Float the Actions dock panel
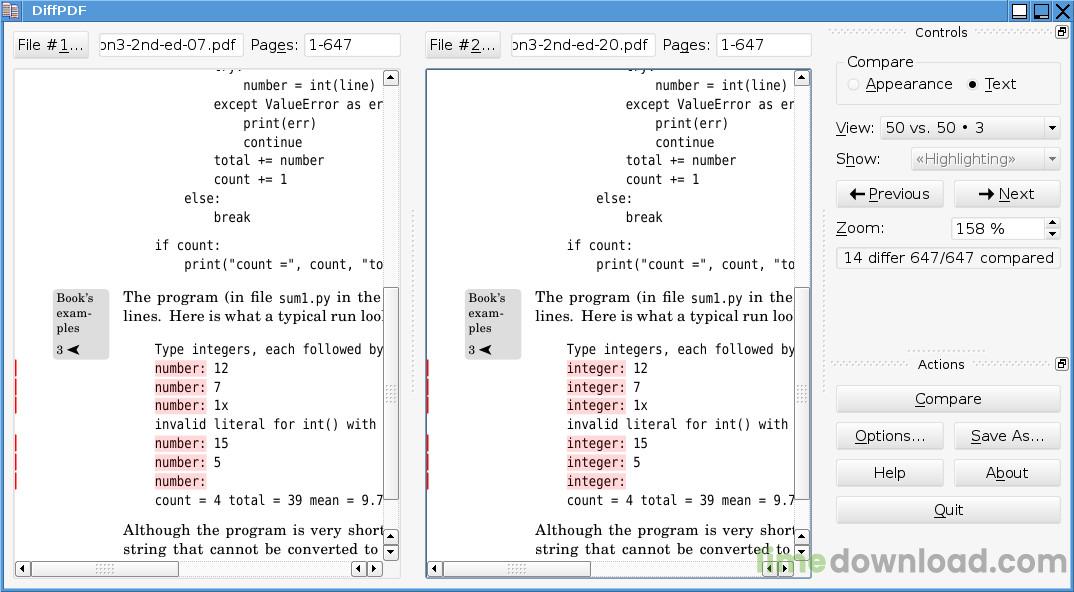 coord(1062,364)
